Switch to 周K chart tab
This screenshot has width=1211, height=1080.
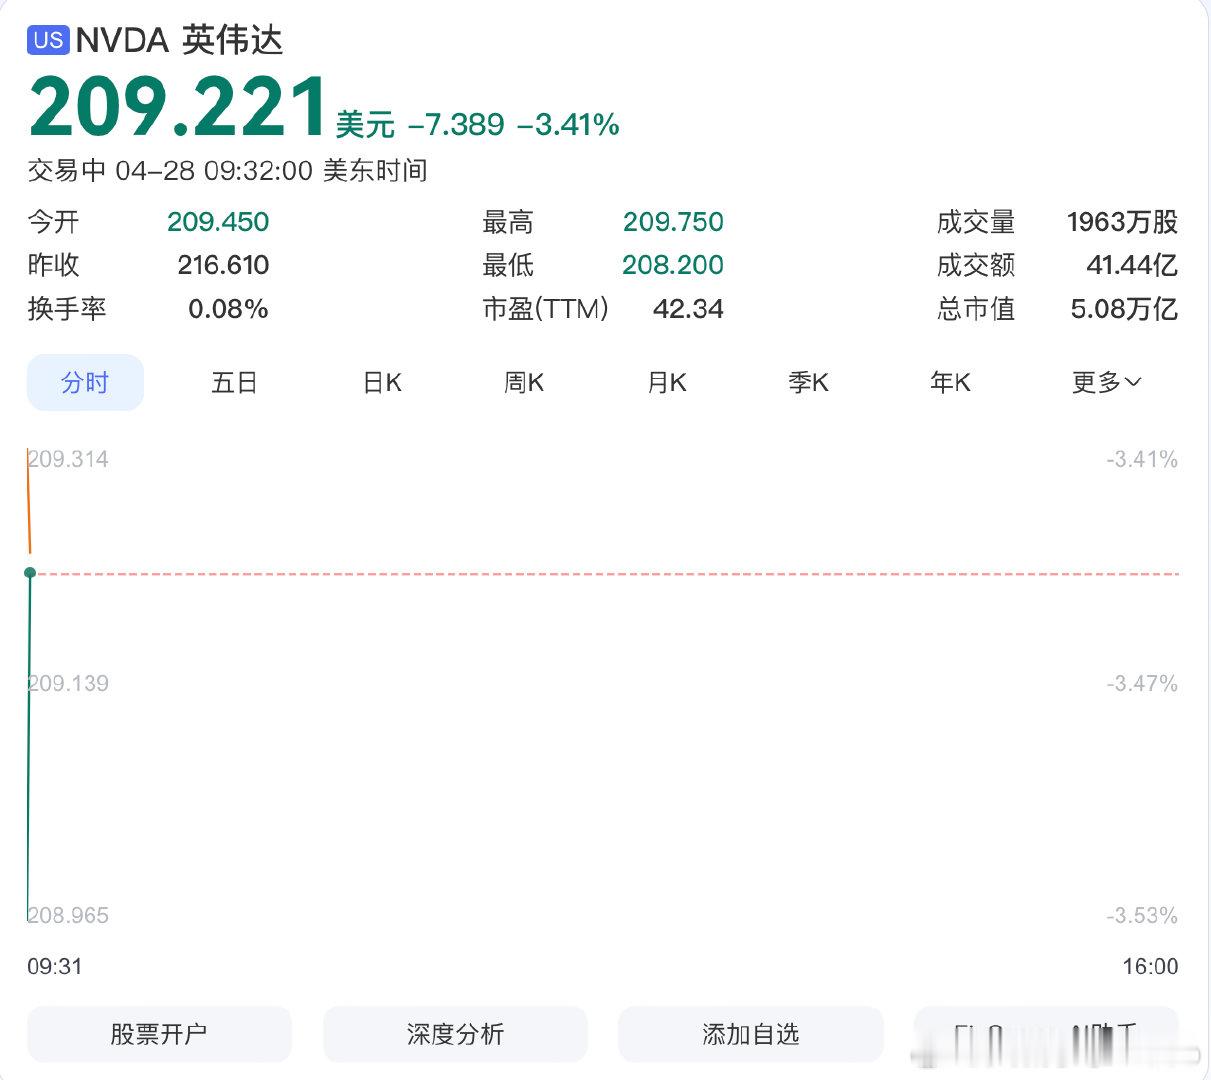point(524,382)
